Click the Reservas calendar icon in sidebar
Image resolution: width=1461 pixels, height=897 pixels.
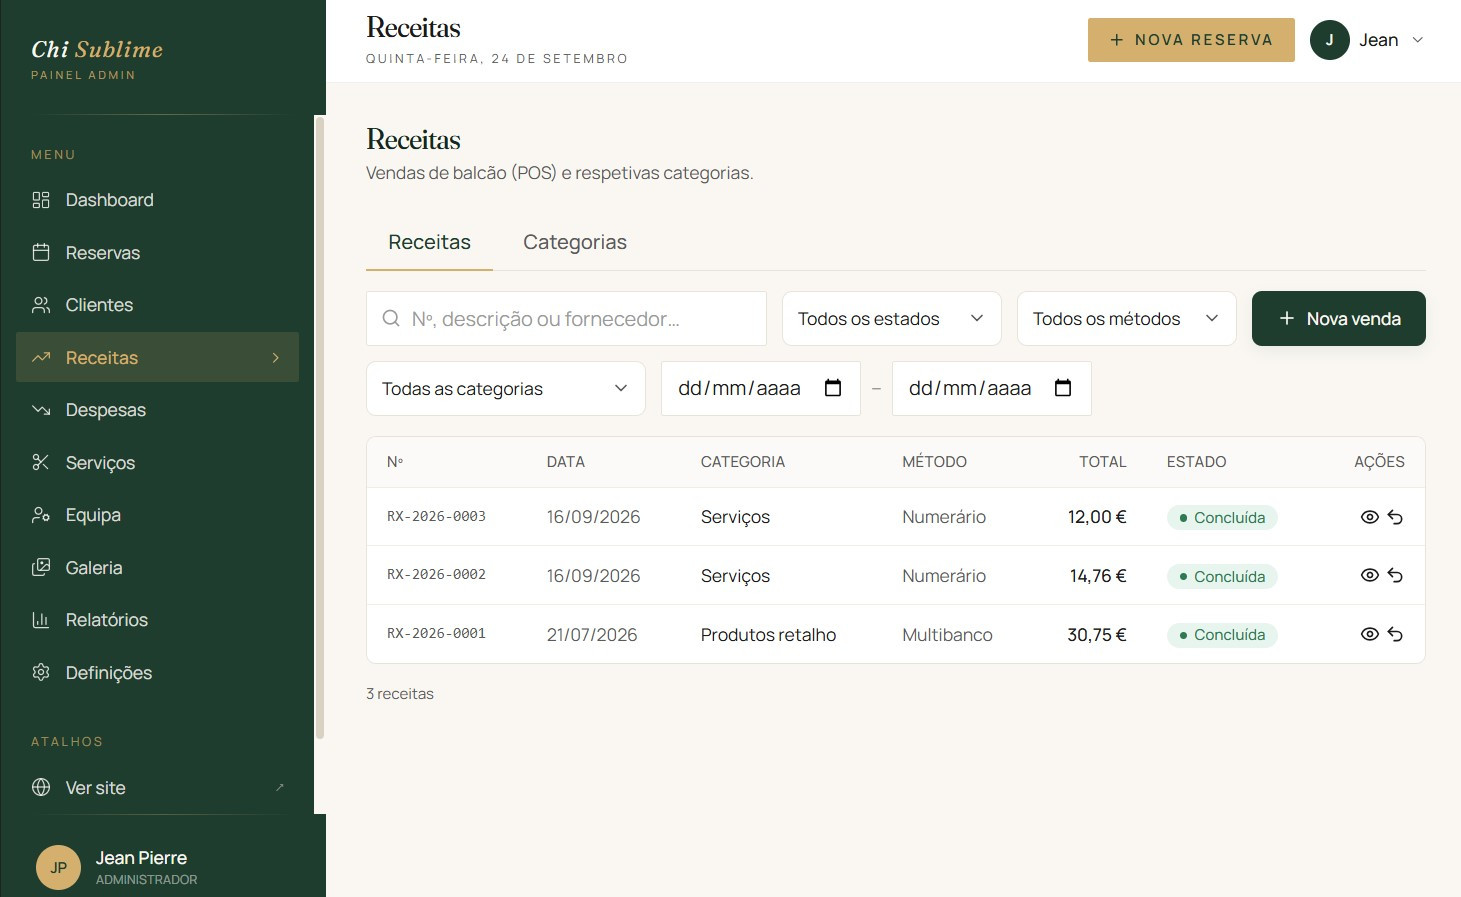(41, 252)
